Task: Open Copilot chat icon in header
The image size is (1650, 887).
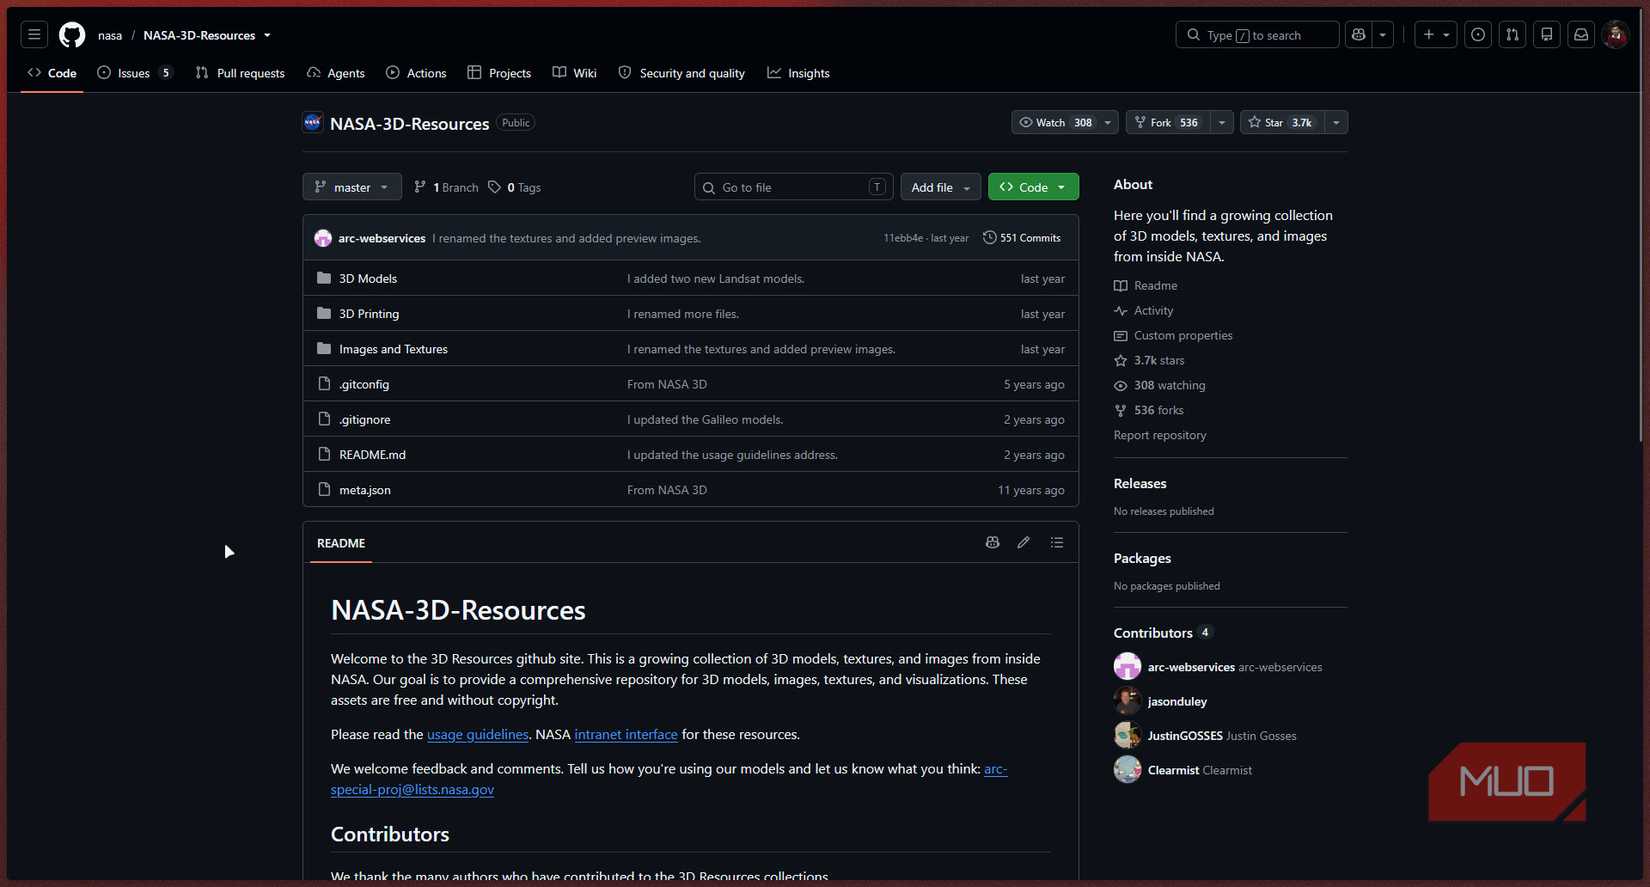Action: click(x=1359, y=35)
